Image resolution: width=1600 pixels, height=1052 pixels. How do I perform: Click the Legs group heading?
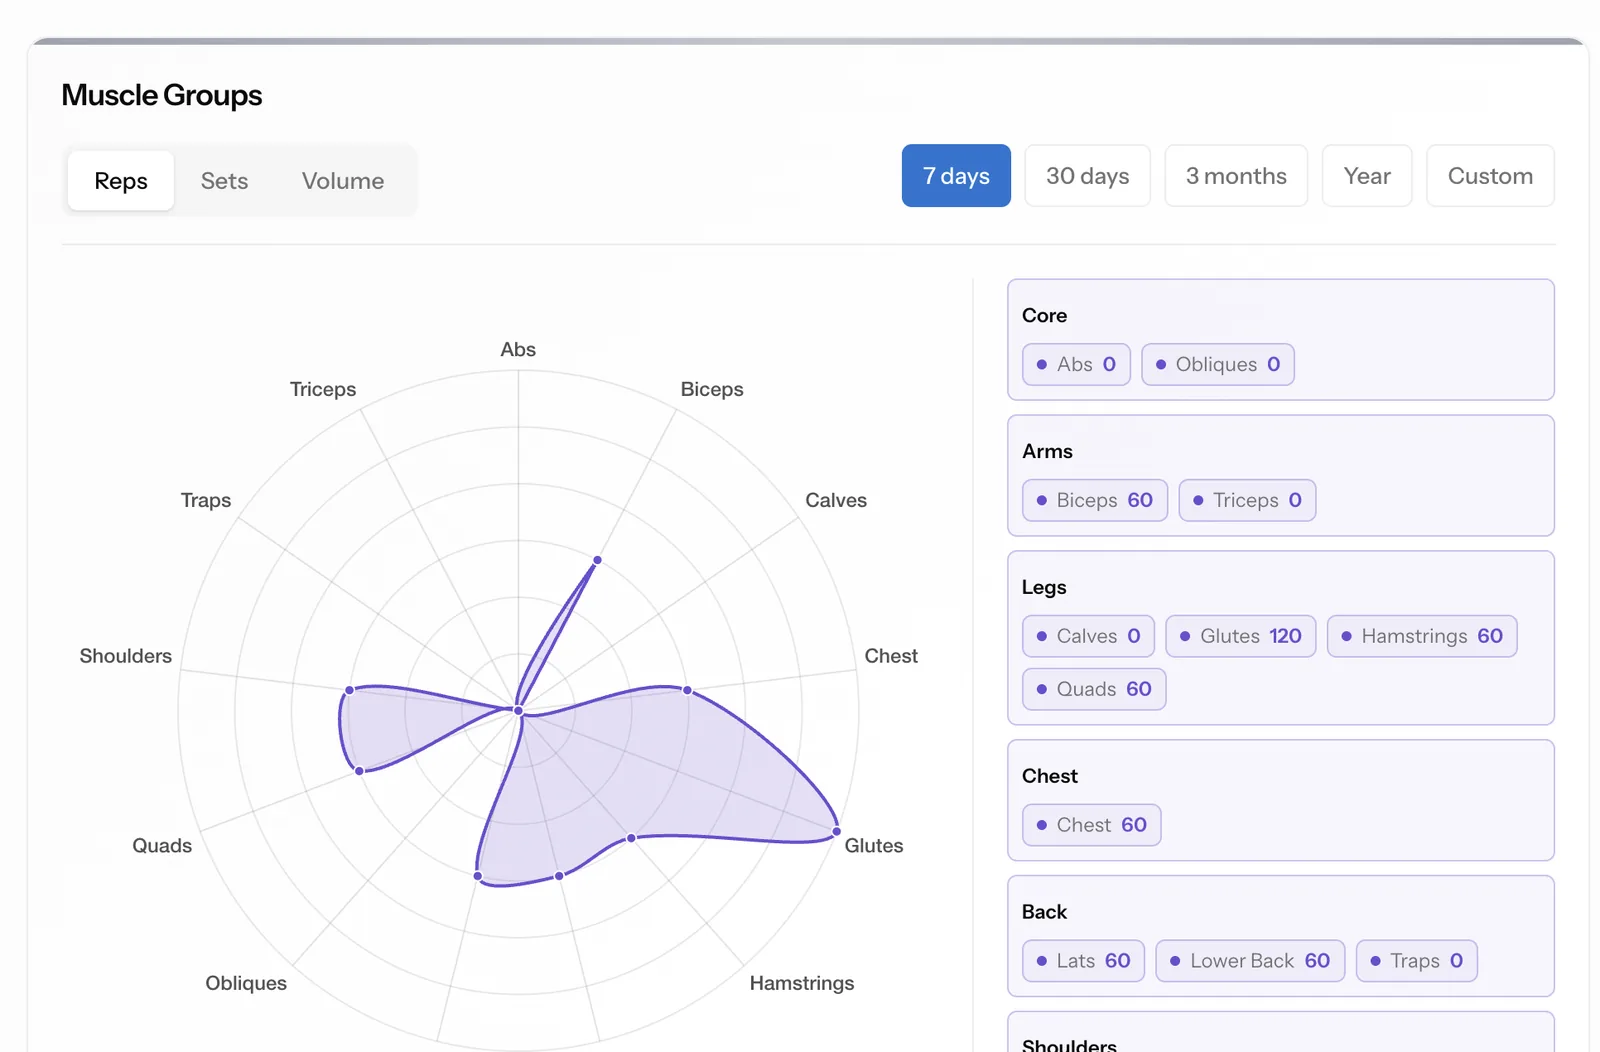click(x=1044, y=587)
